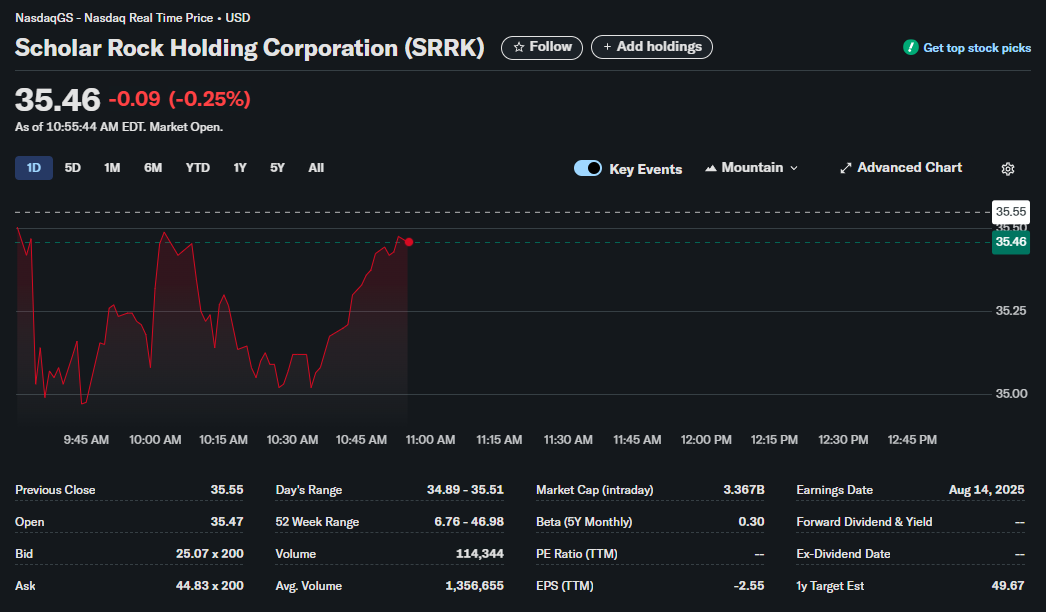Click the Earnings Date label
This screenshot has height=612, width=1046.
(835, 490)
